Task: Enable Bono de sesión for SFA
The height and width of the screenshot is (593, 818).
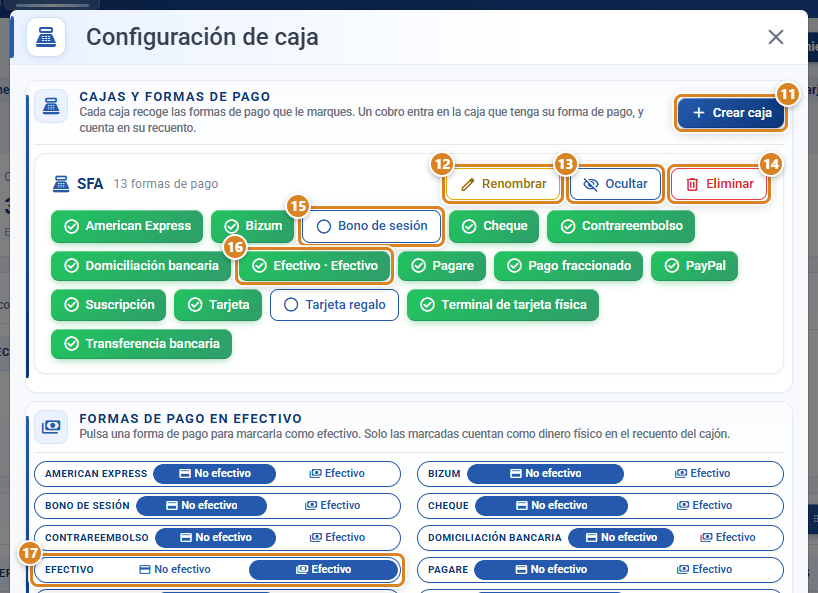Action: (x=371, y=226)
